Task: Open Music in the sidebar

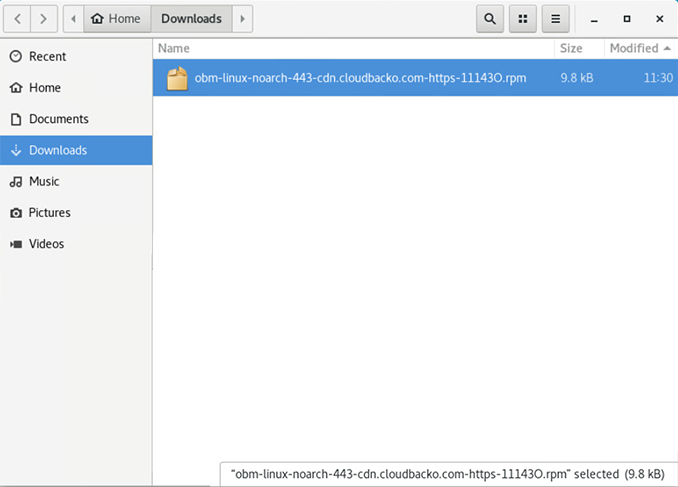Action: pyautogui.click(x=76, y=181)
